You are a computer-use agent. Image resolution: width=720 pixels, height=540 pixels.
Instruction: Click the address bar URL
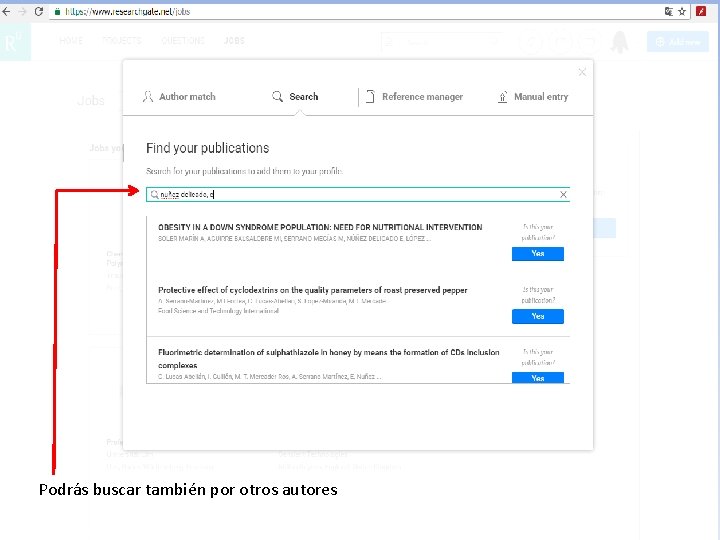(127, 12)
